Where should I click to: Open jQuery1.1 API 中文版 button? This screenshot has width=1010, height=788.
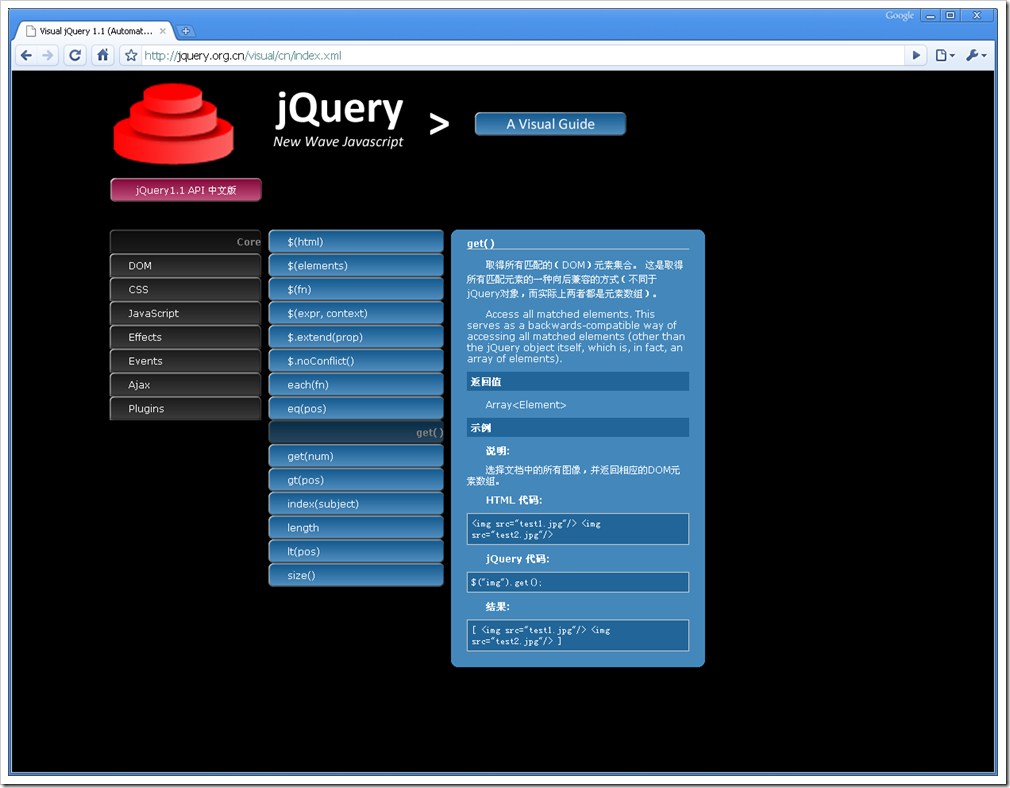(x=186, y=190)
